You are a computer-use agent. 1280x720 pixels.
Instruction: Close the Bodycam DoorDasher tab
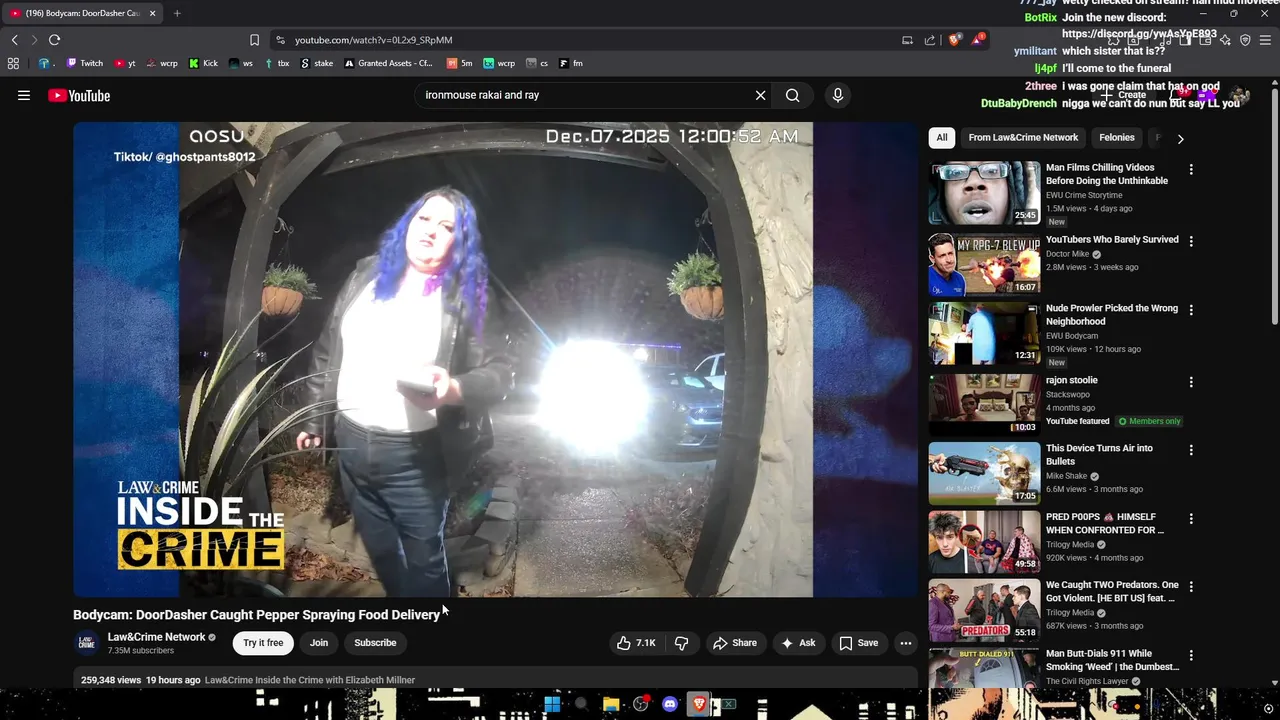(152, 13)
